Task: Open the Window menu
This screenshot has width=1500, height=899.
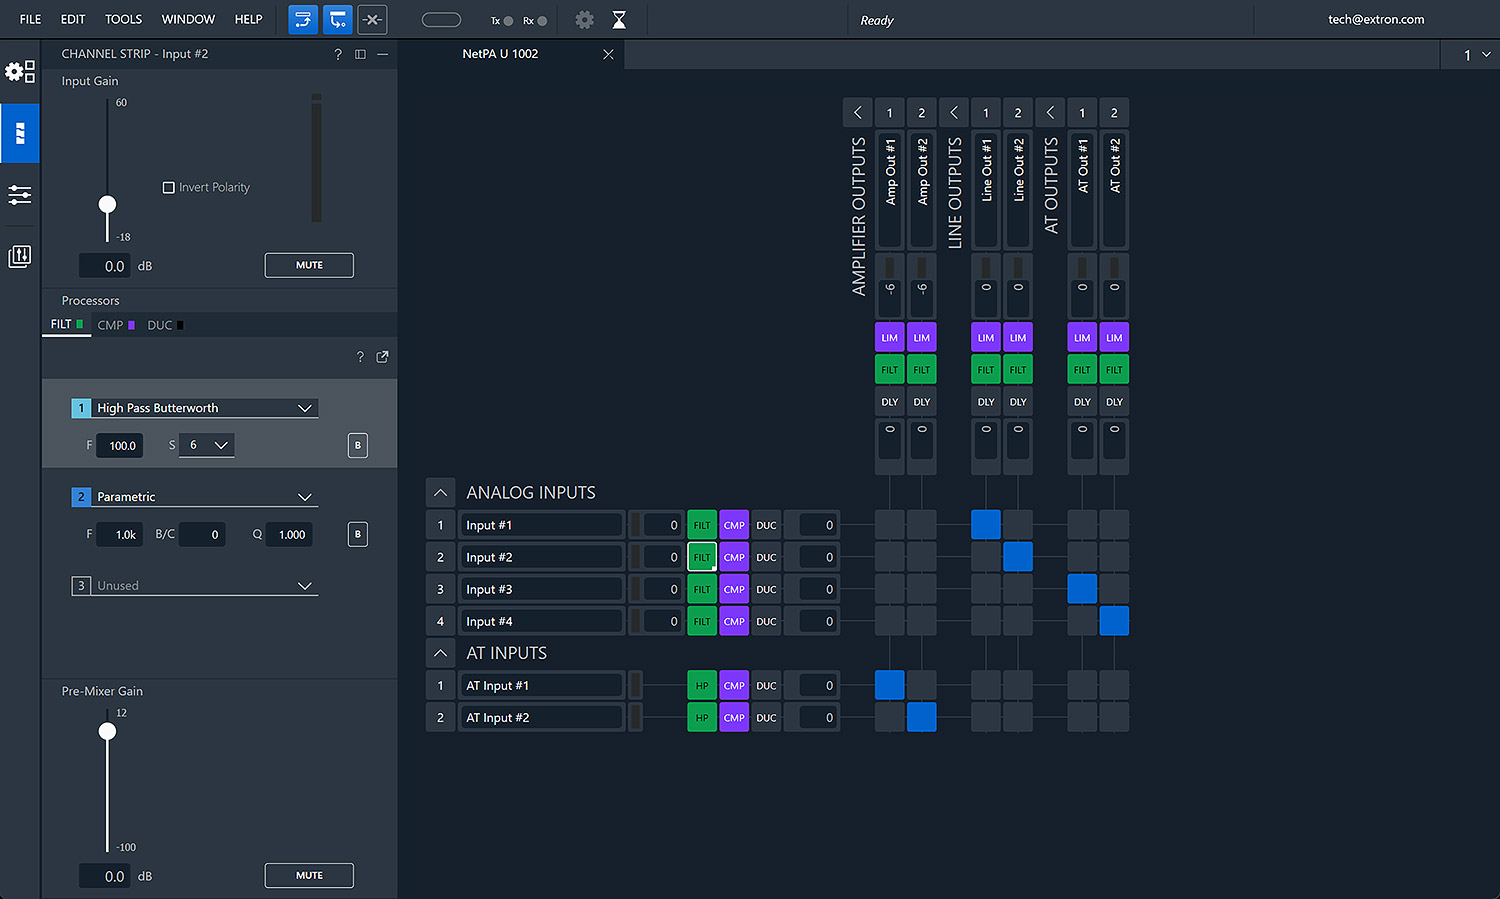Action: pyautogui.click(x=188, y=19)
